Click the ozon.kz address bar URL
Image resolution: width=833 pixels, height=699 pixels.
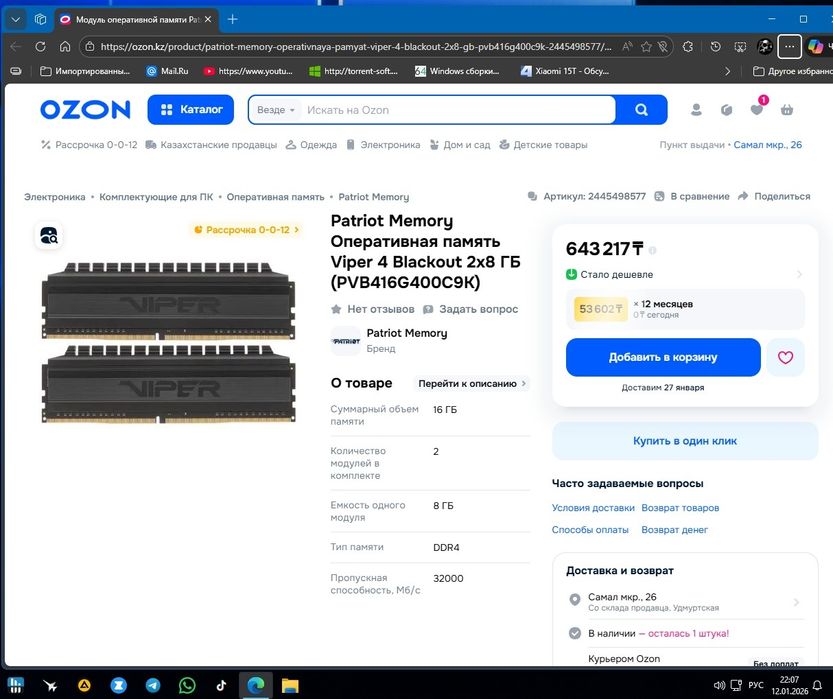click(x=355, y=47)
